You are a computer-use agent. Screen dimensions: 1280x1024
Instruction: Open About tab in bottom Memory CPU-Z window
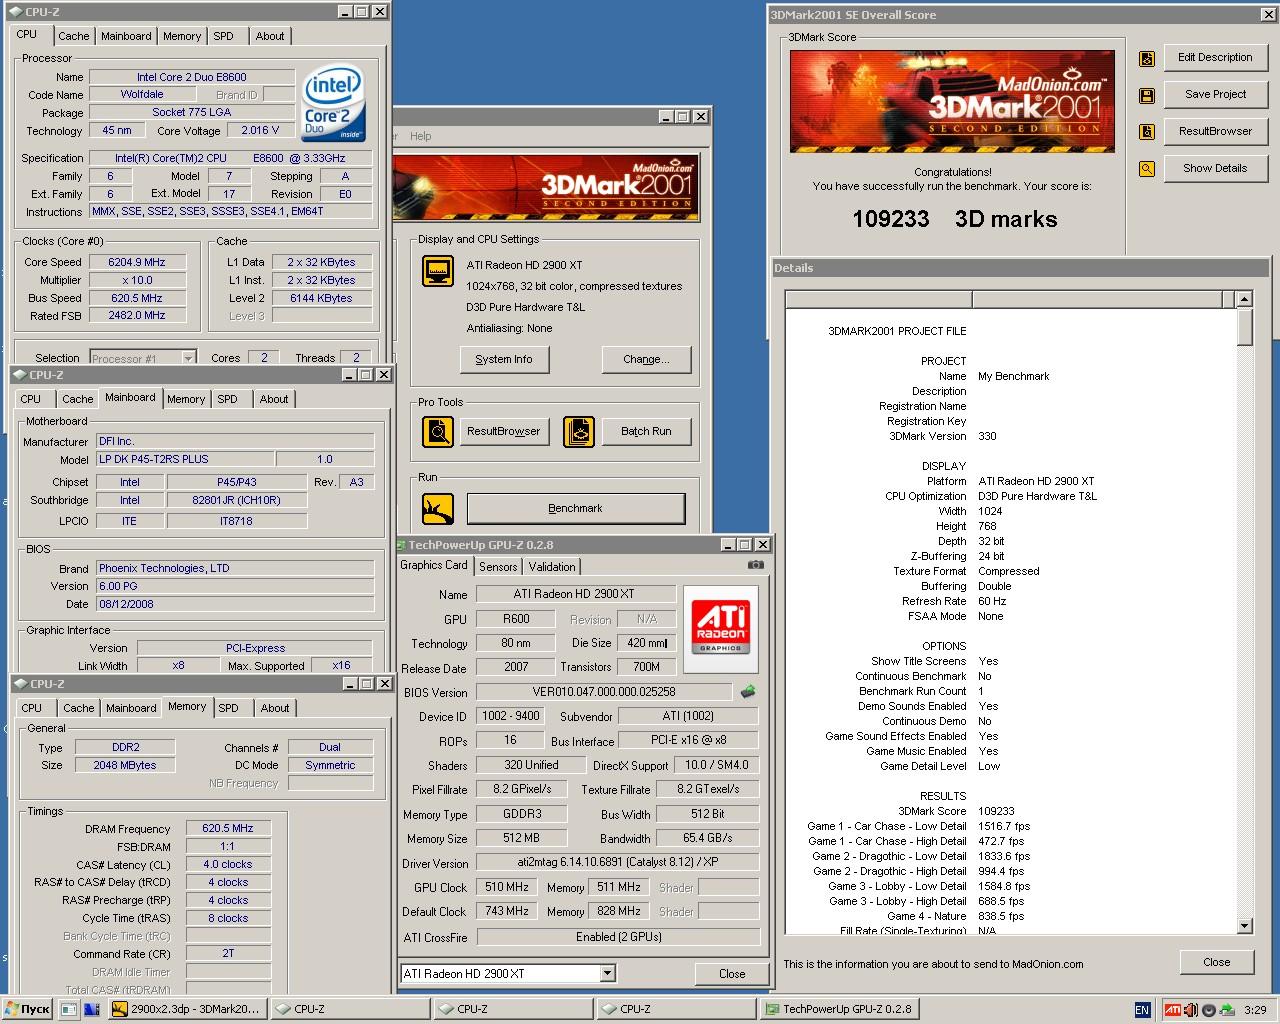(x=275, y=708)
